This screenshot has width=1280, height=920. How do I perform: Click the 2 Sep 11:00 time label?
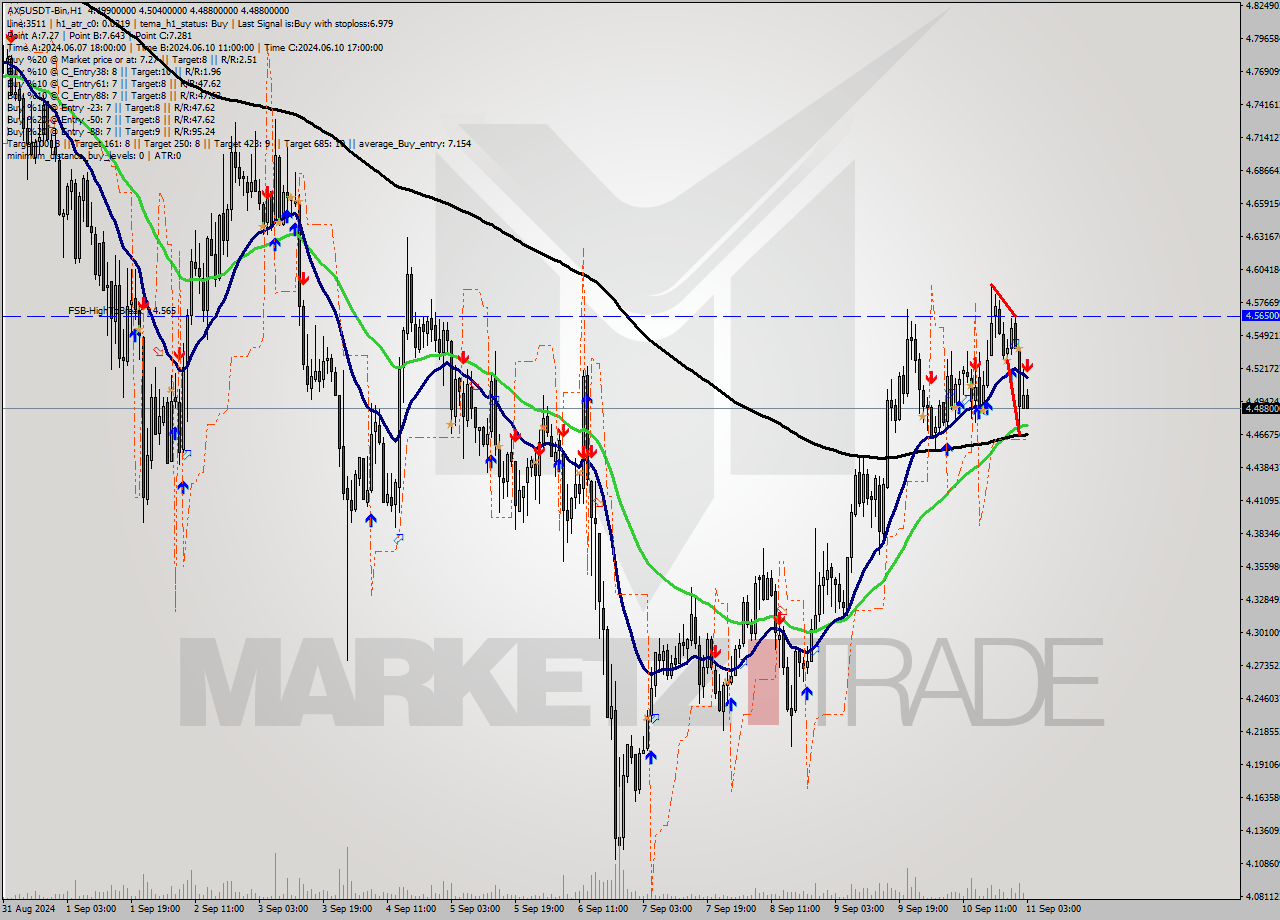pos(217,909)
